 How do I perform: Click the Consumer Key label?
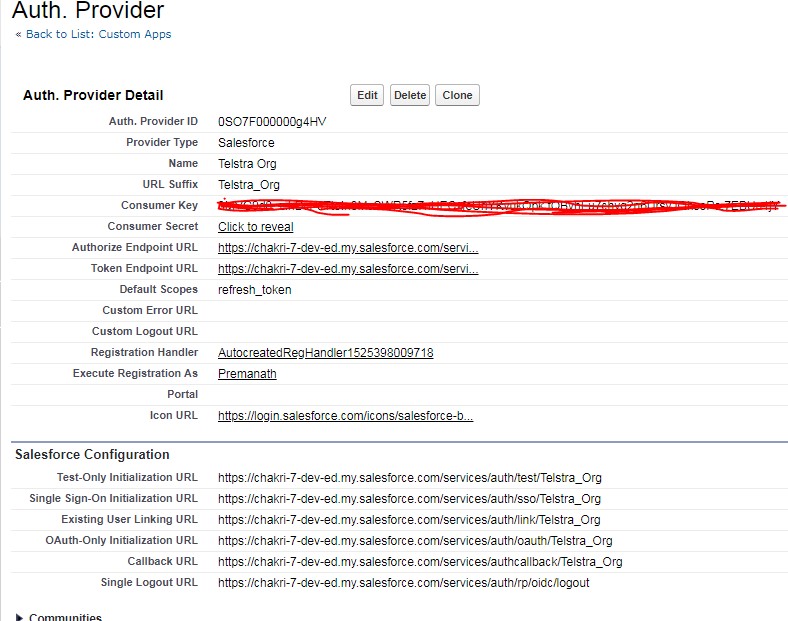pyautogui.click(x=159, y=205)
